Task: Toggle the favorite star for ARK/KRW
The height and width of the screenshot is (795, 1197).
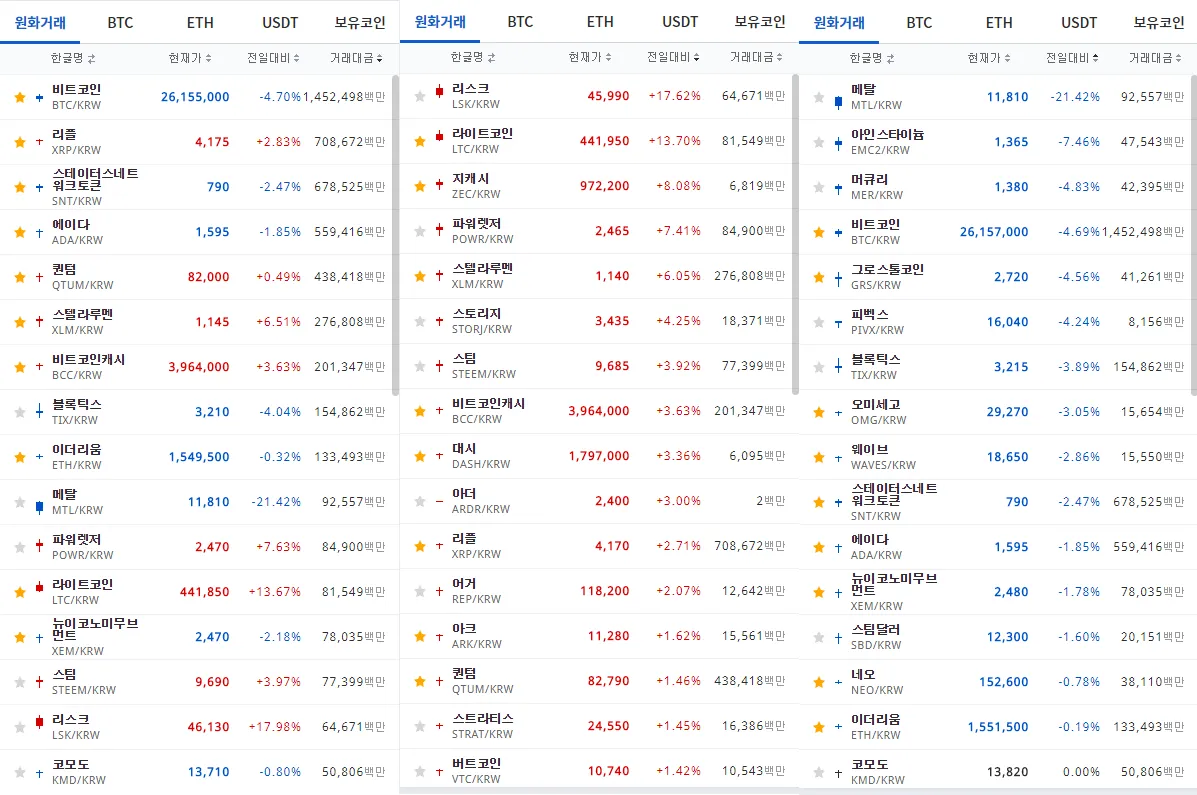Action: (x=420, y=636)
